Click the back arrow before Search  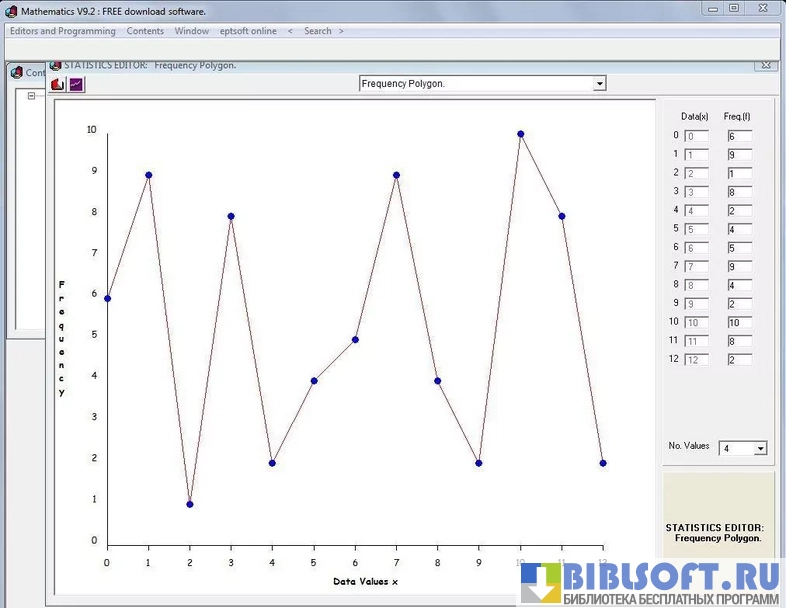pos(290,31)
